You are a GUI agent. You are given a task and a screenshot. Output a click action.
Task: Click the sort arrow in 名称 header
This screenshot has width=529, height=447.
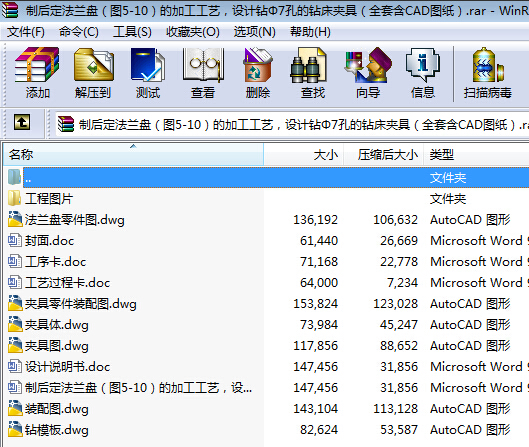pos(133,146)
